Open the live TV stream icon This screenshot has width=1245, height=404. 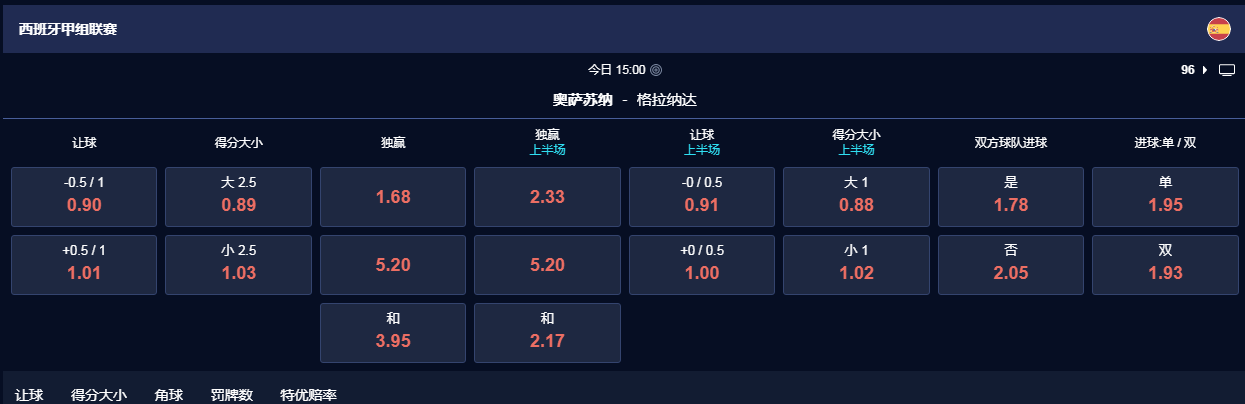1227,70
